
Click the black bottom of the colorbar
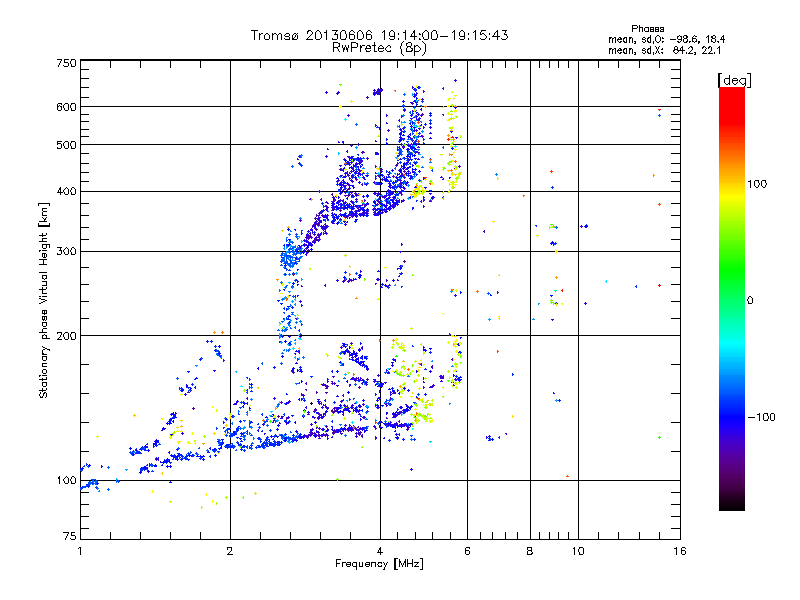[732, 503]
